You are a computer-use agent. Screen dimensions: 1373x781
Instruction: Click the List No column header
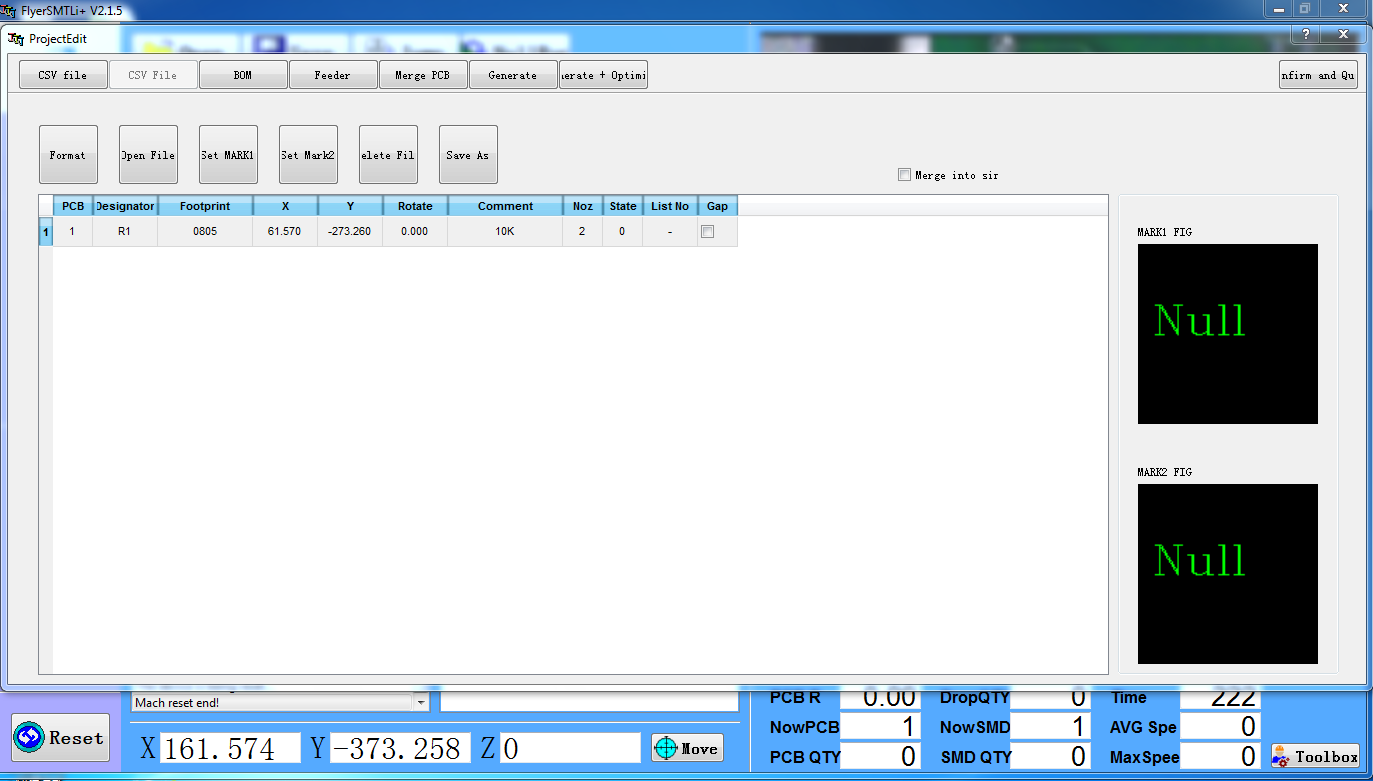(670, 206)
